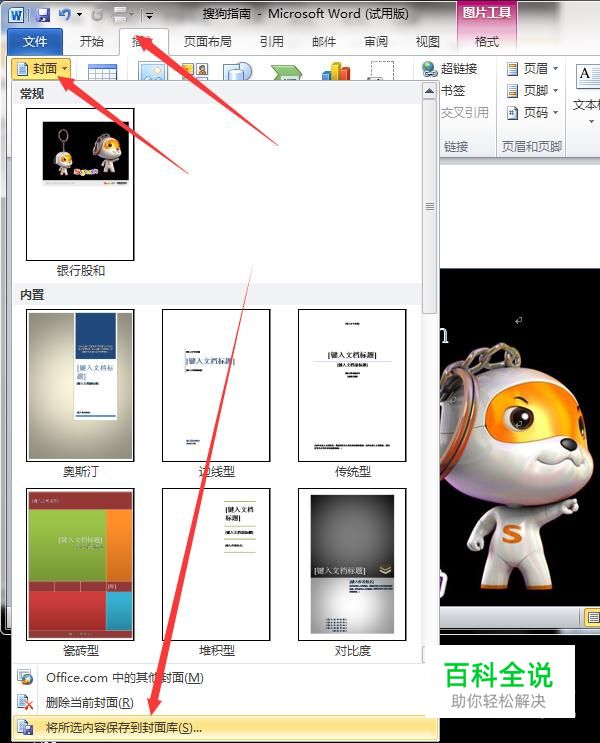This screenshot has width=600, height=743.
Task: Switch to the 引用 tab
Action: pyautogui.click(x=271, y=42)
